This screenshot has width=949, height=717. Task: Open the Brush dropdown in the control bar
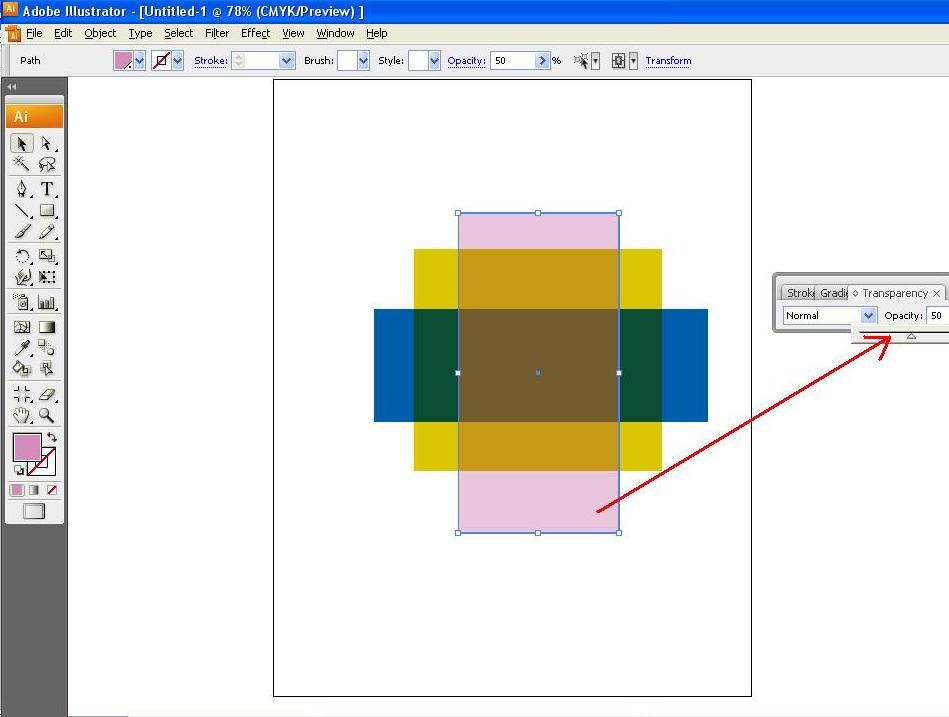[x=355, y=60]
